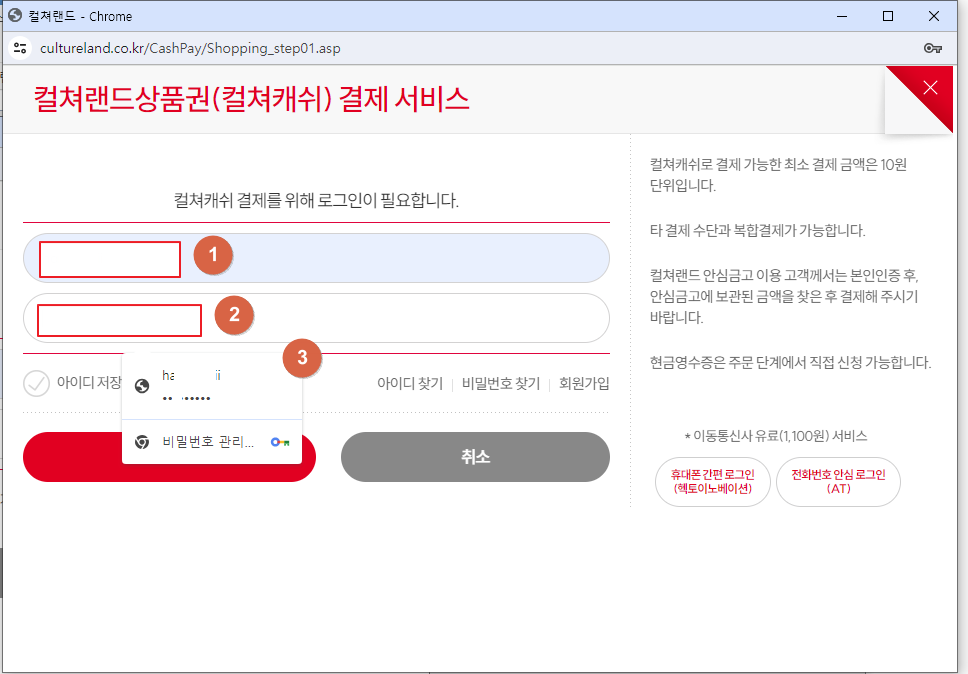Click the 아이디 찾기 link
Screen dimensions: 968x674
tap(410, 383)
